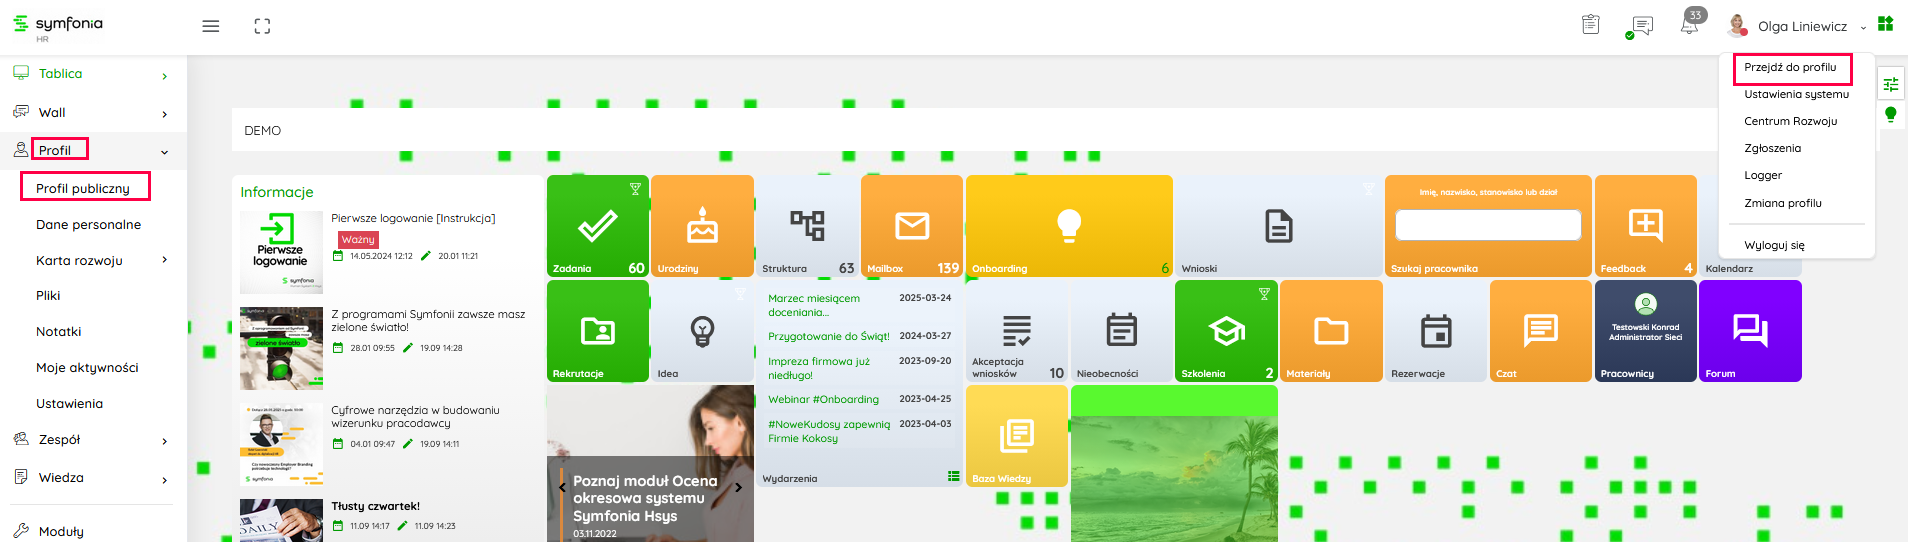Expand the Karta rozwoju submenu

164,260
